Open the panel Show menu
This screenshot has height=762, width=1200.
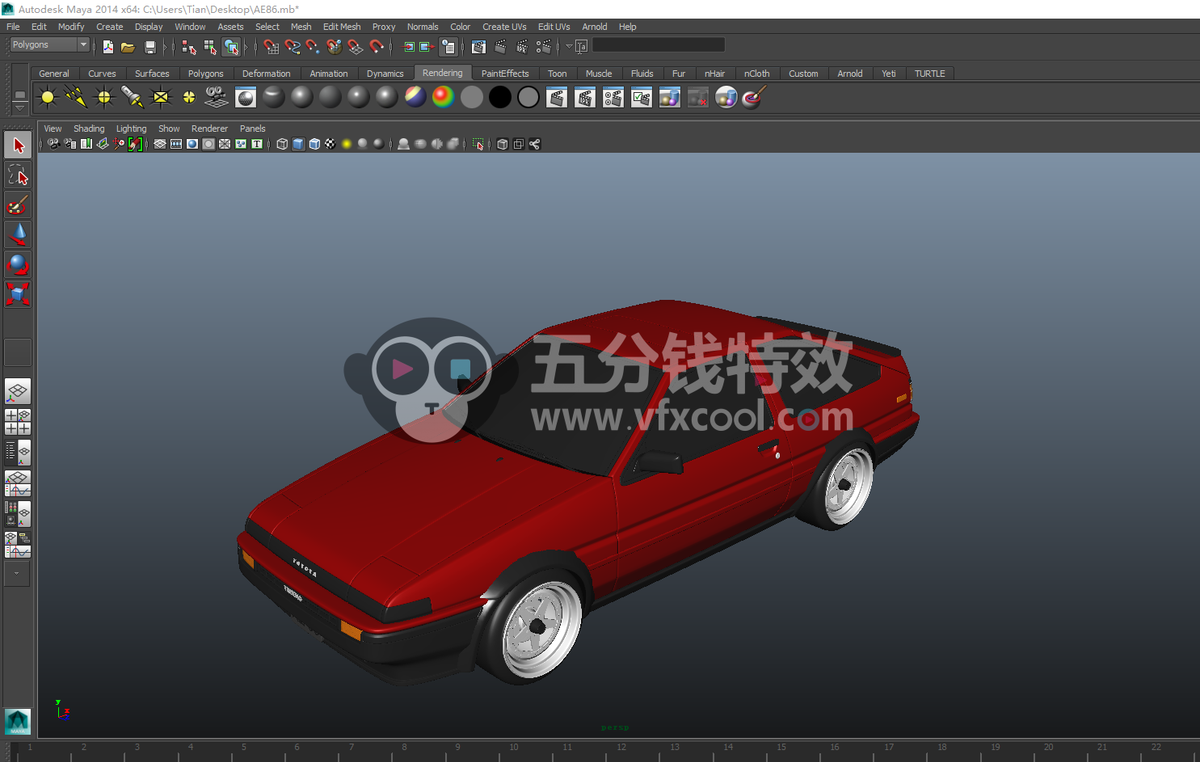coord(169,128)
